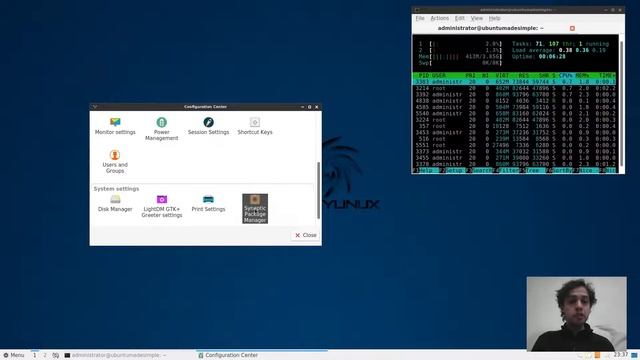Click the terminal window vertical scrollbar

pyautogui.click(x=622, y=103)
